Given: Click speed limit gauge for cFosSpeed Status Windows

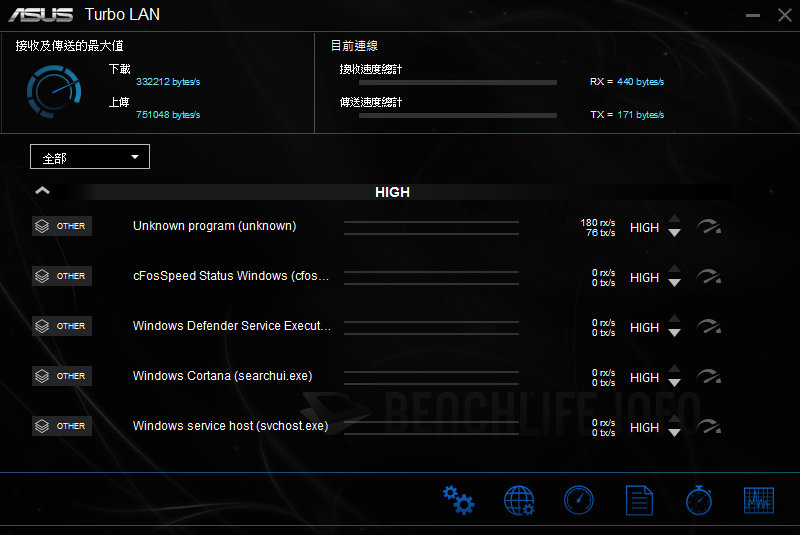Looking at the screenshot, I should click(x=709, y=276).
